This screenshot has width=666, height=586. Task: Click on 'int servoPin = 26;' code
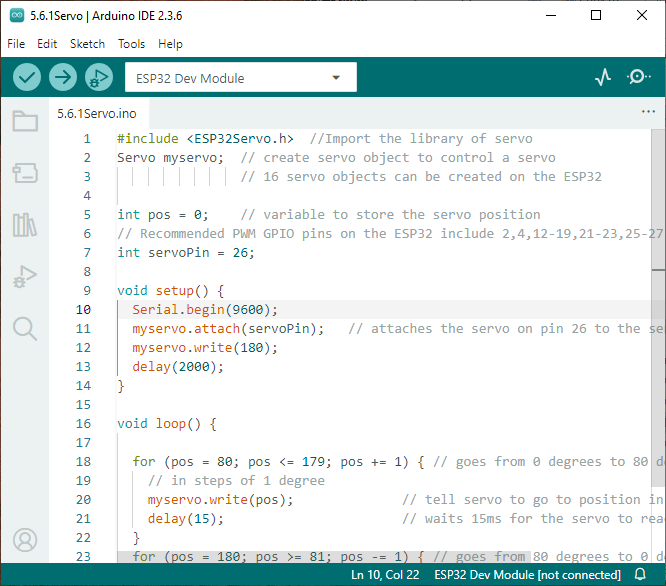click(186, 253)
